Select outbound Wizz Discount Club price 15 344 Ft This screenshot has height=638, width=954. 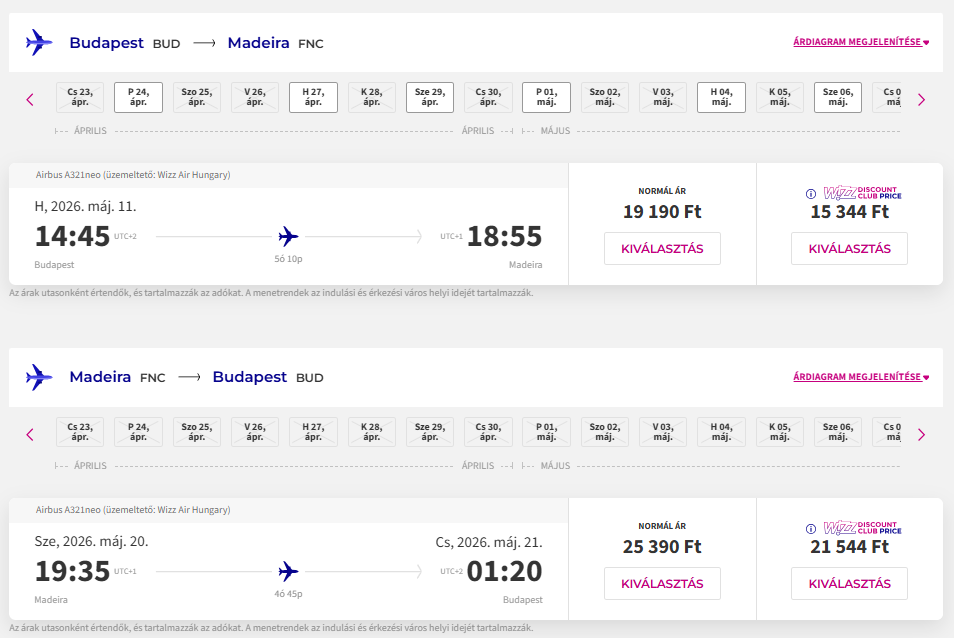849,249
